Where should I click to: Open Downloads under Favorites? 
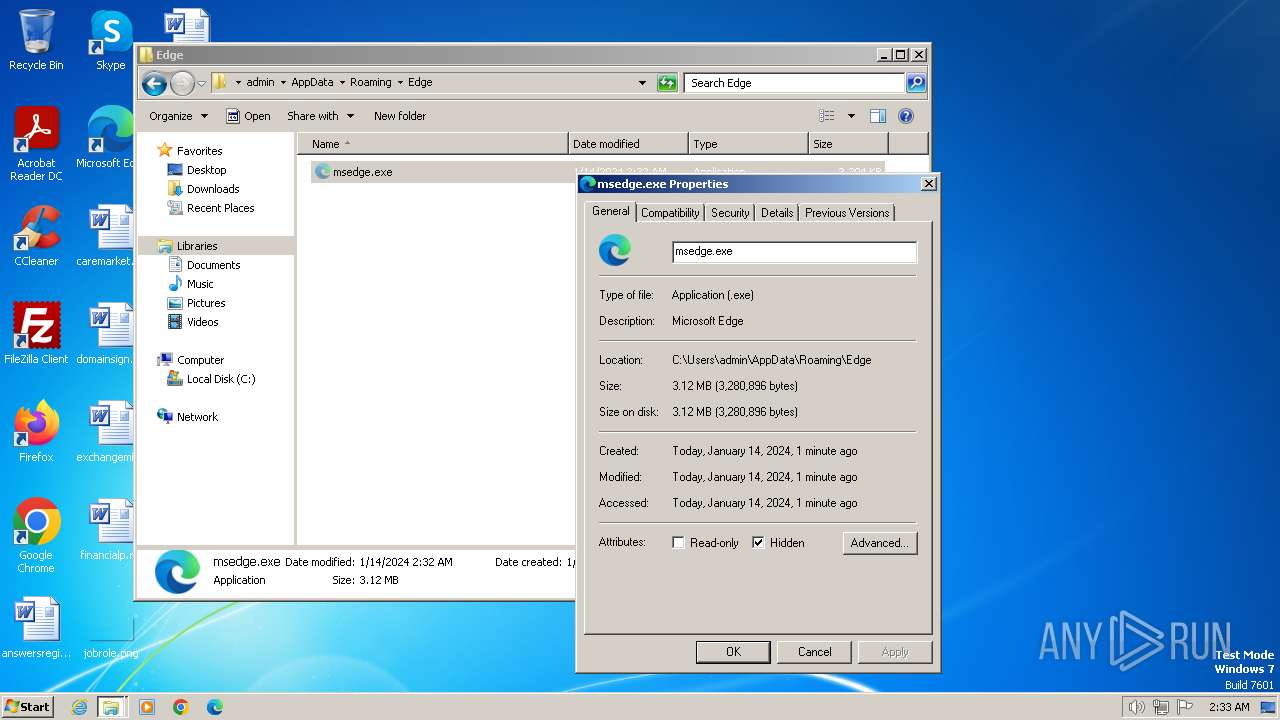pos(203,189)
